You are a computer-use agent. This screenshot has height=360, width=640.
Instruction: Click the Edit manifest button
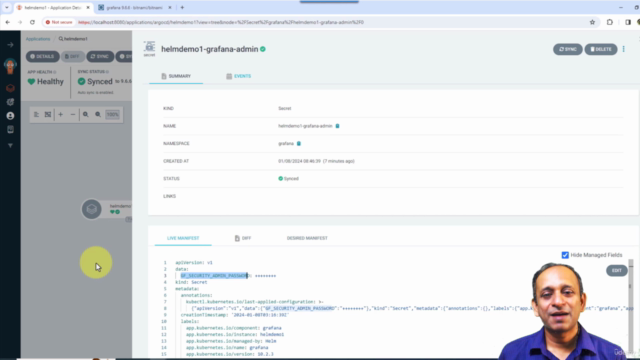(616, 270)
